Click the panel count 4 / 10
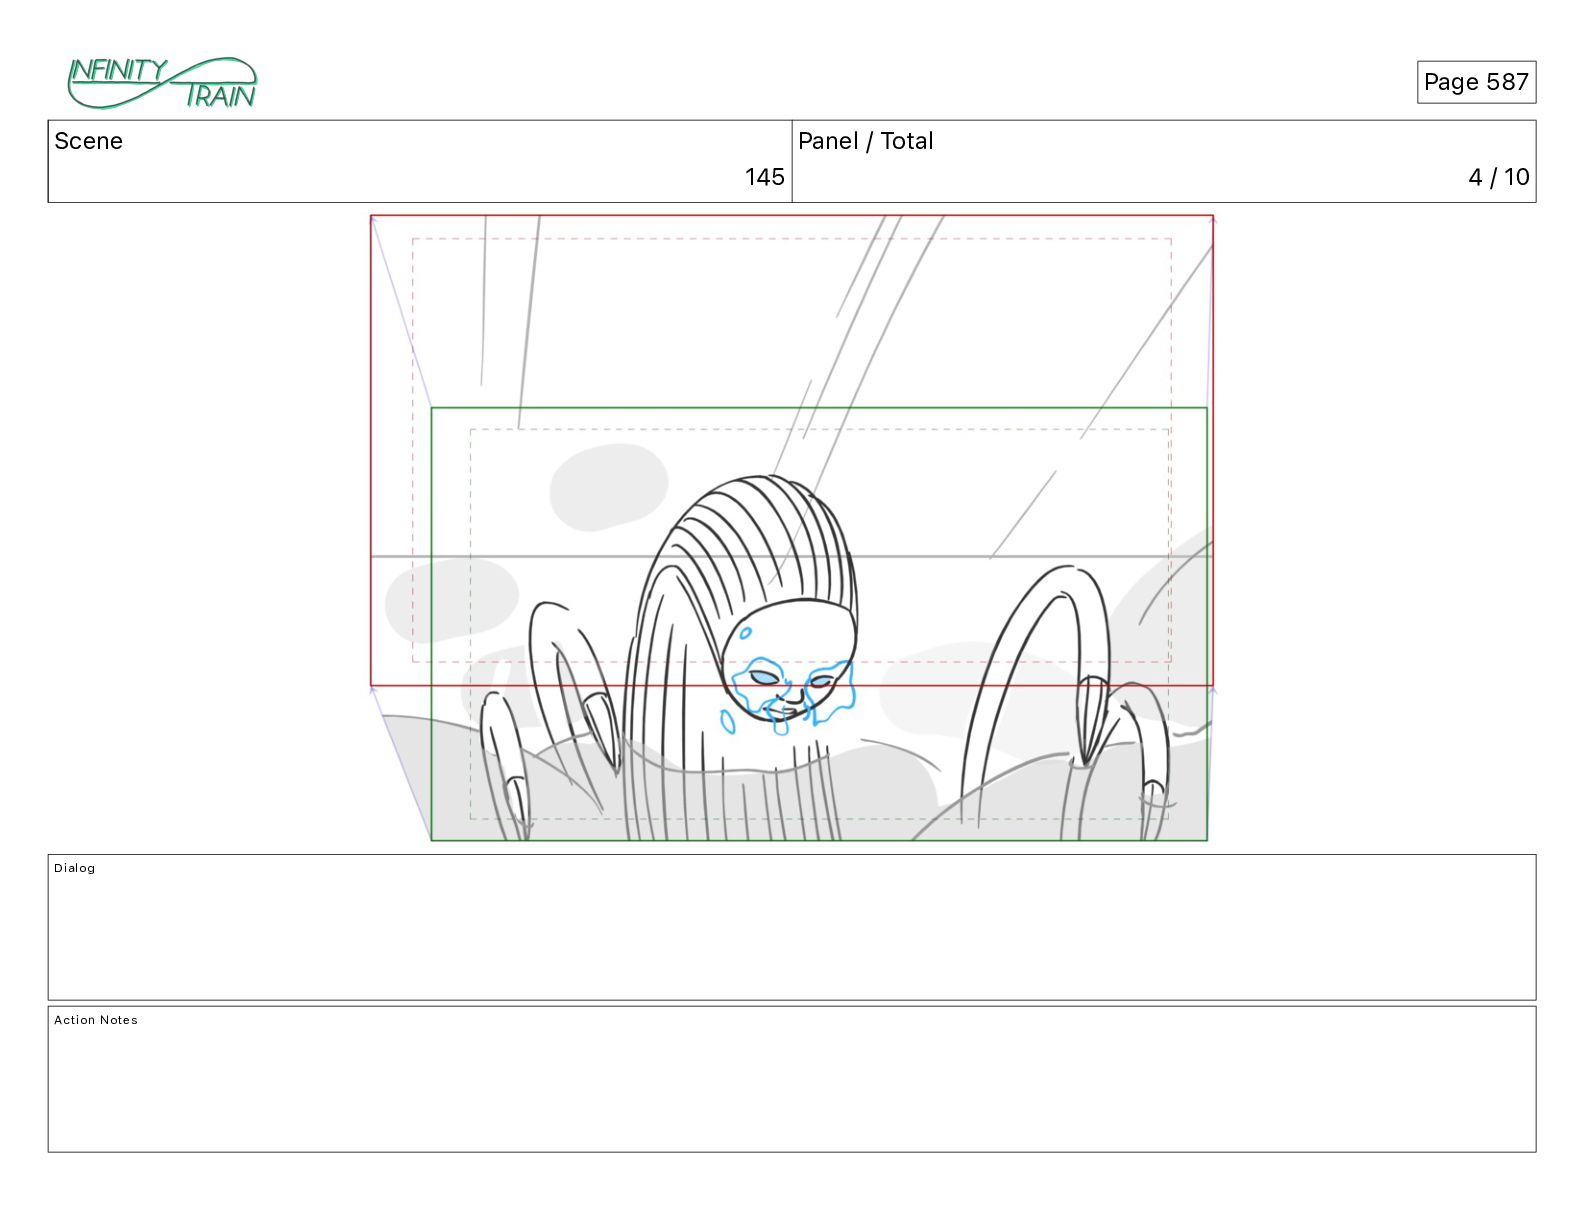The image size is (1584, 1224). pos(1498,177)
